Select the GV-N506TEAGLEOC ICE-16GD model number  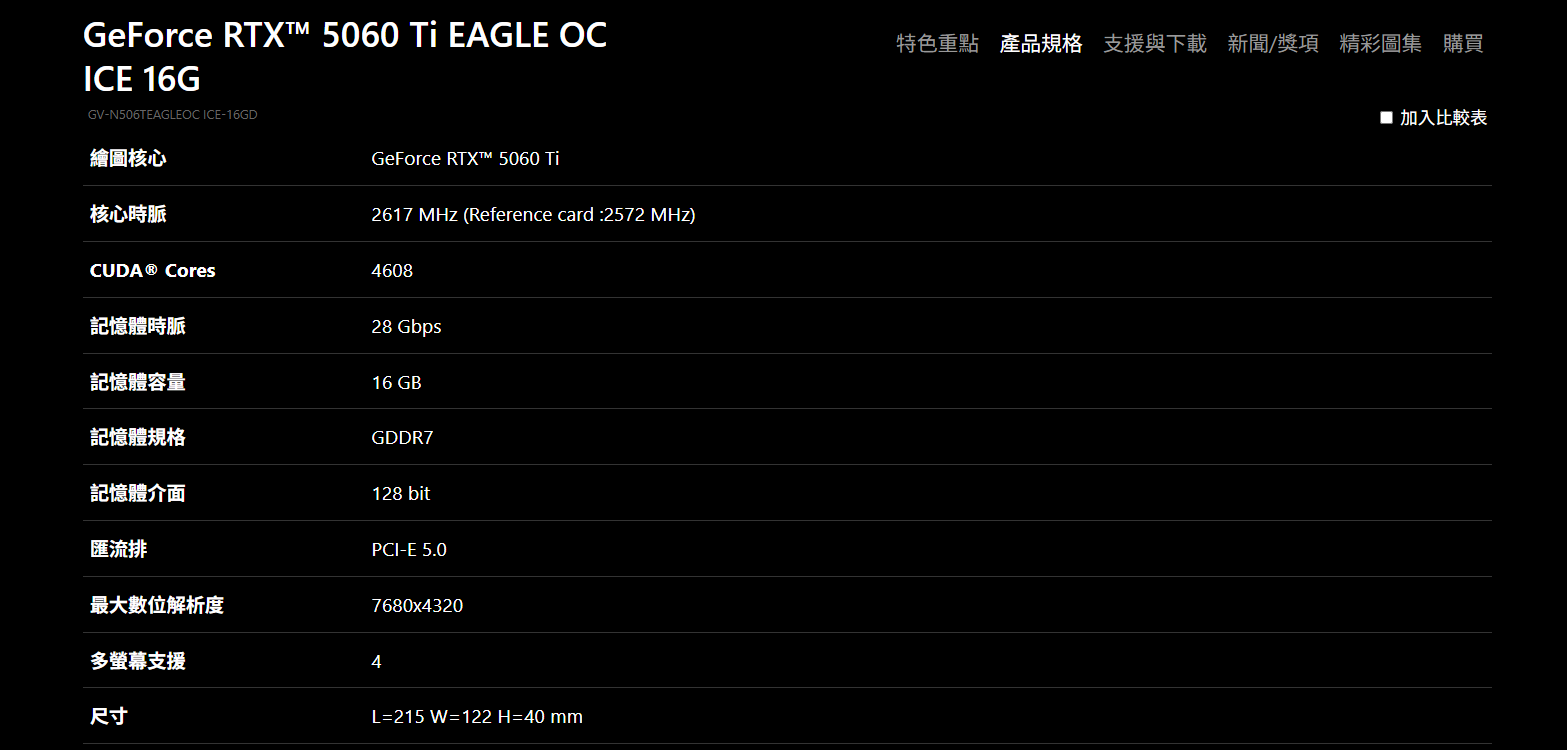[172, 115]
